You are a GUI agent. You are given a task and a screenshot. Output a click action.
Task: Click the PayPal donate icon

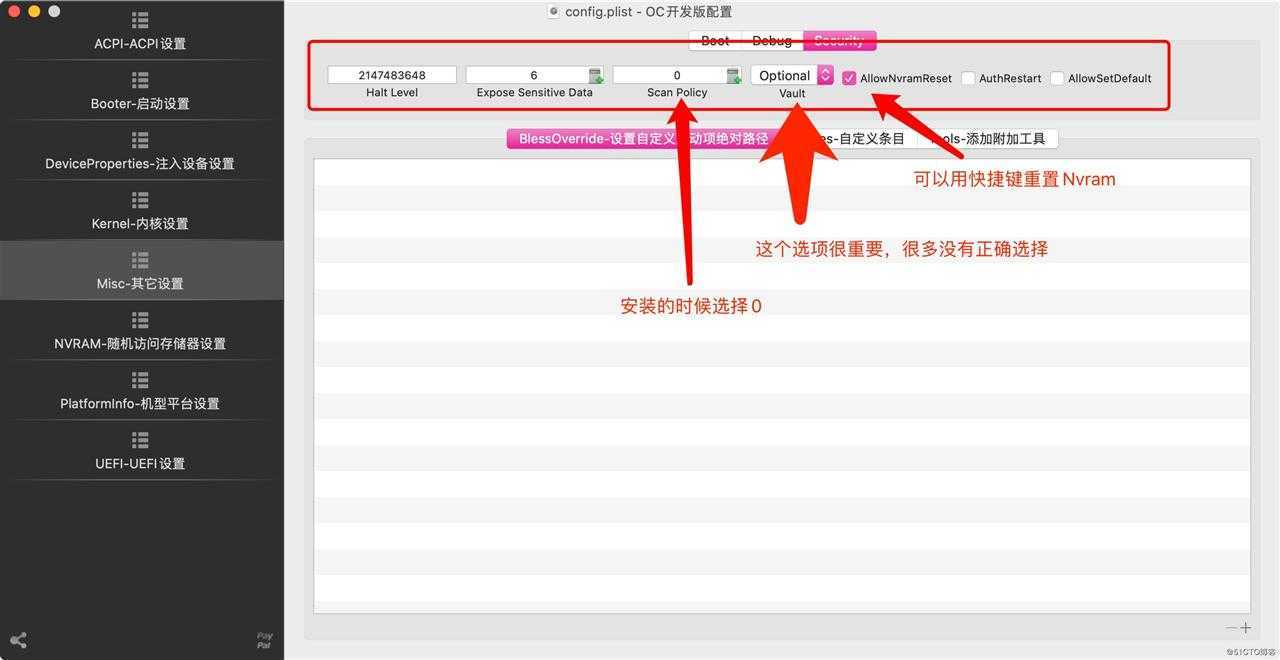(x=264, y=640)
